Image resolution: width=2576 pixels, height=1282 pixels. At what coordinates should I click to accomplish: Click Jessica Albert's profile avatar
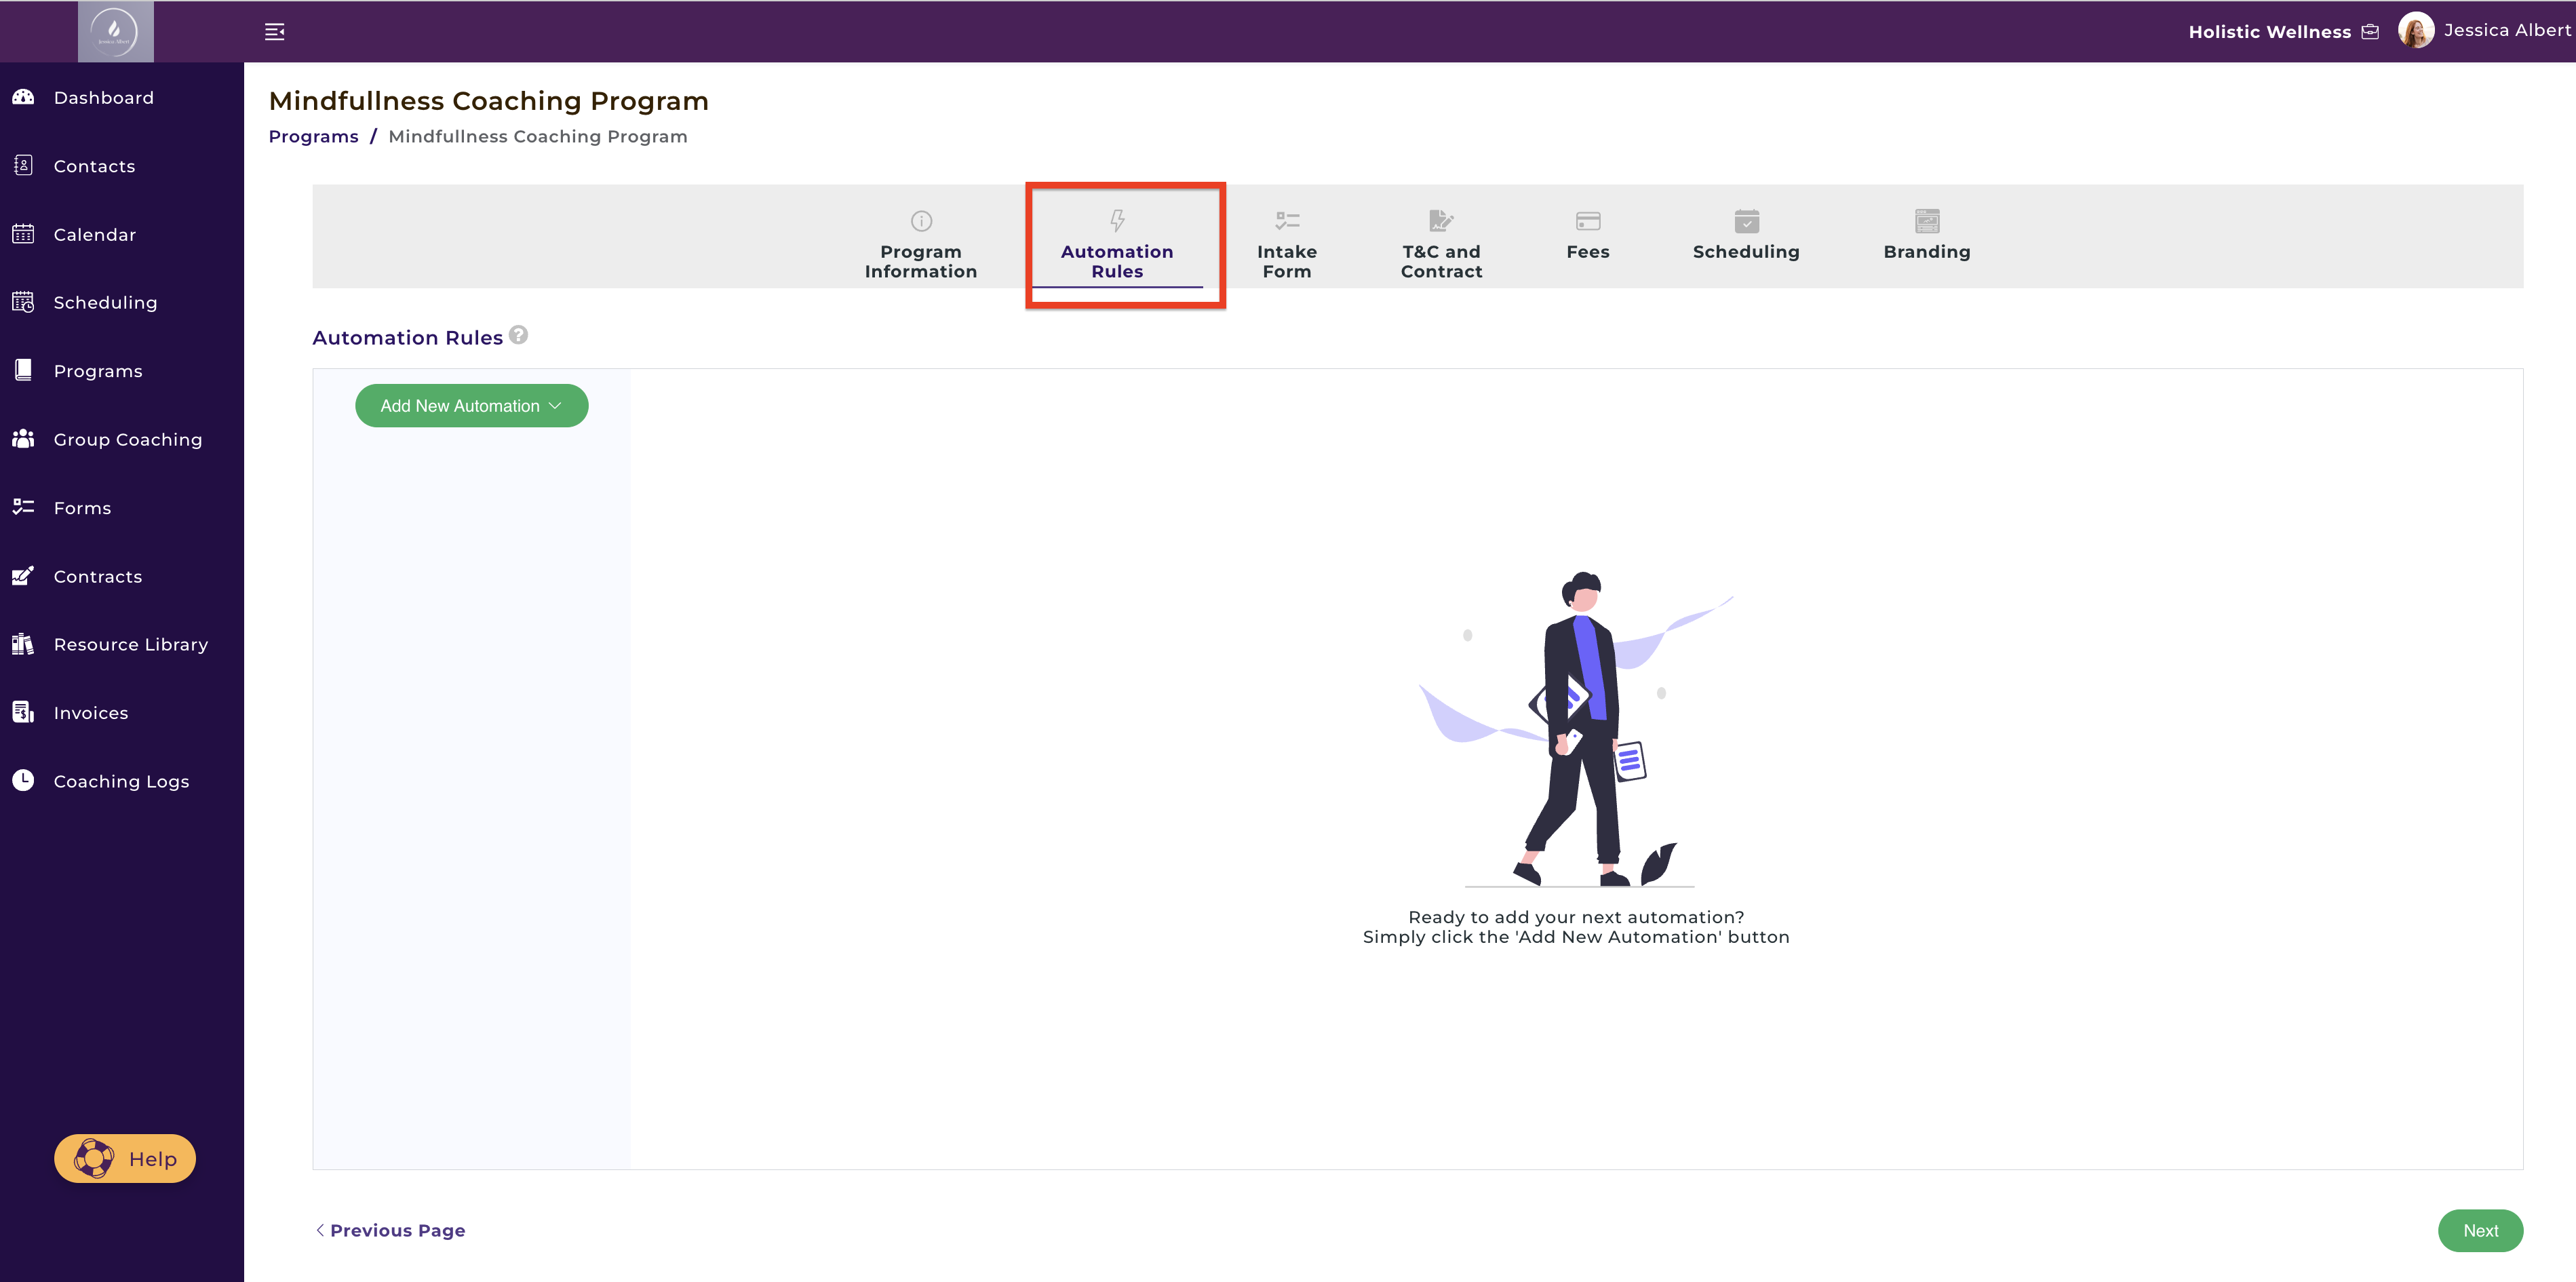pos(2416,30)
